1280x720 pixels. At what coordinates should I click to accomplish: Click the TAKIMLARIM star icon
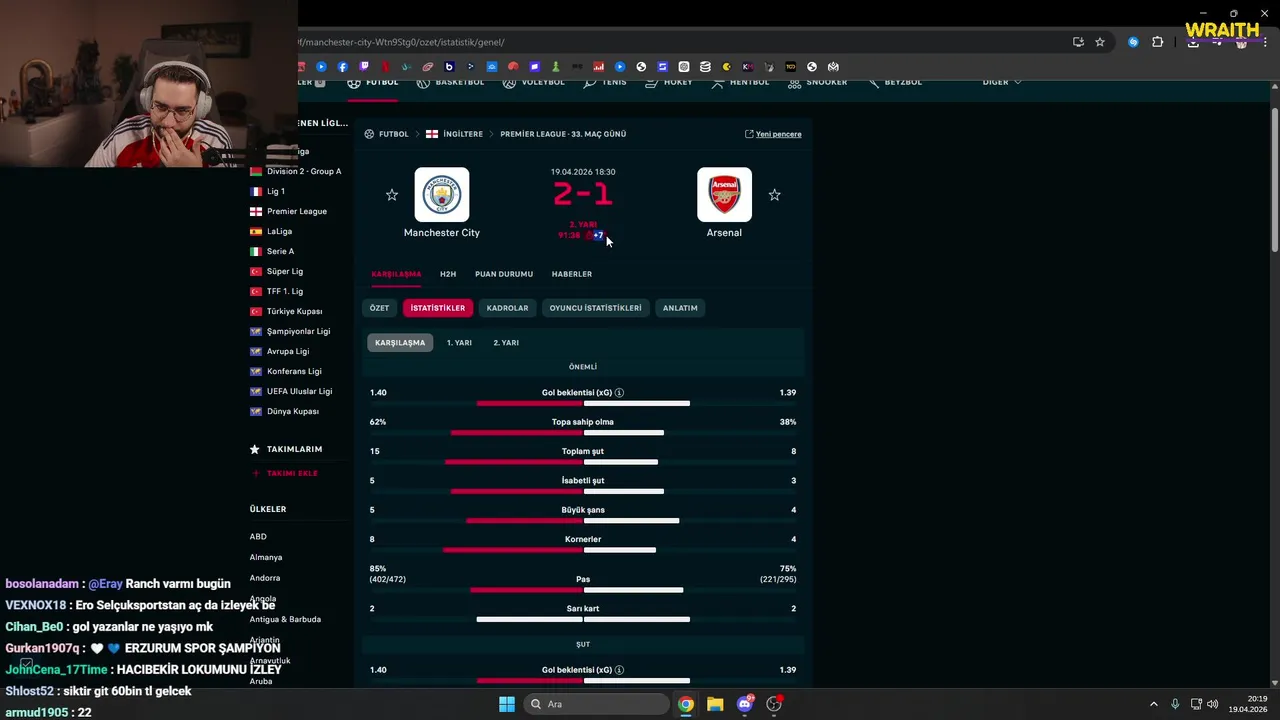click(x=255, y=449)
